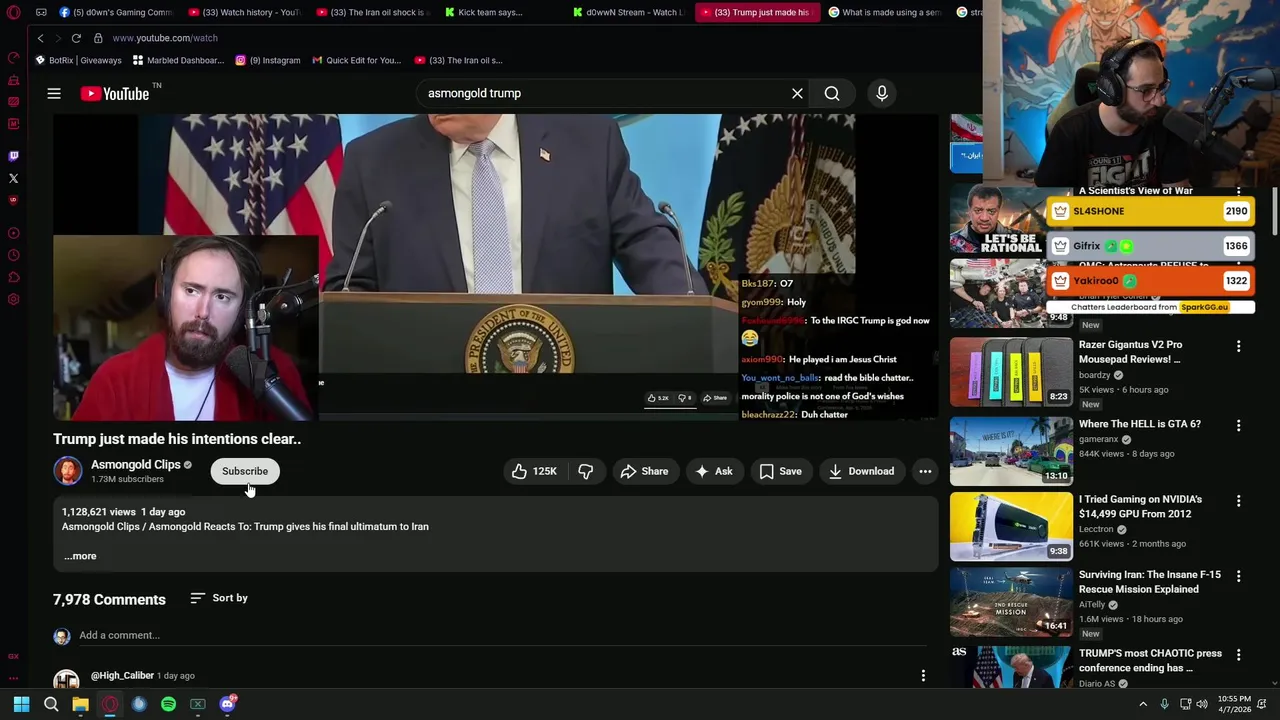
Task: Click the browser address bar URL
Action: 165,38
